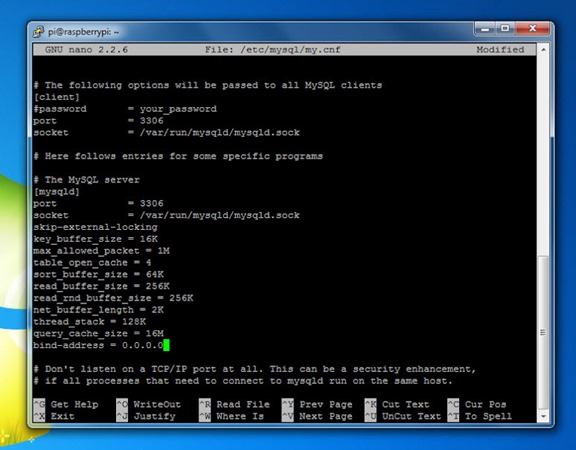Click the 'read_rnd_buffer_size = 256K' line

pos(113,298)
